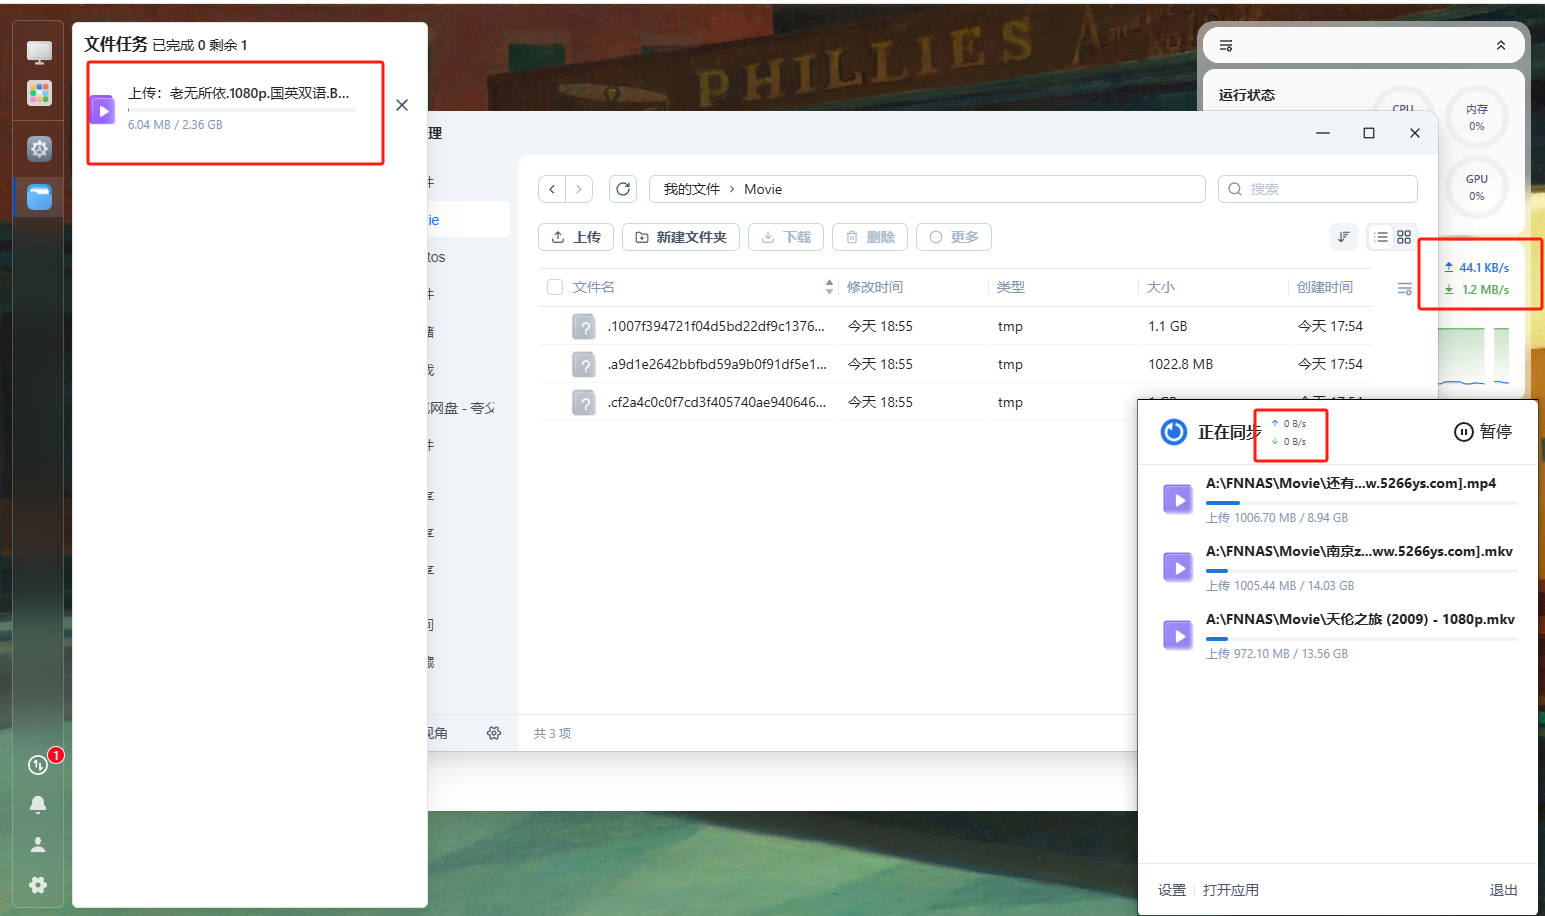Sort by the 修改时间 column header
The image size is (1545, 916).
coord(875,287)
